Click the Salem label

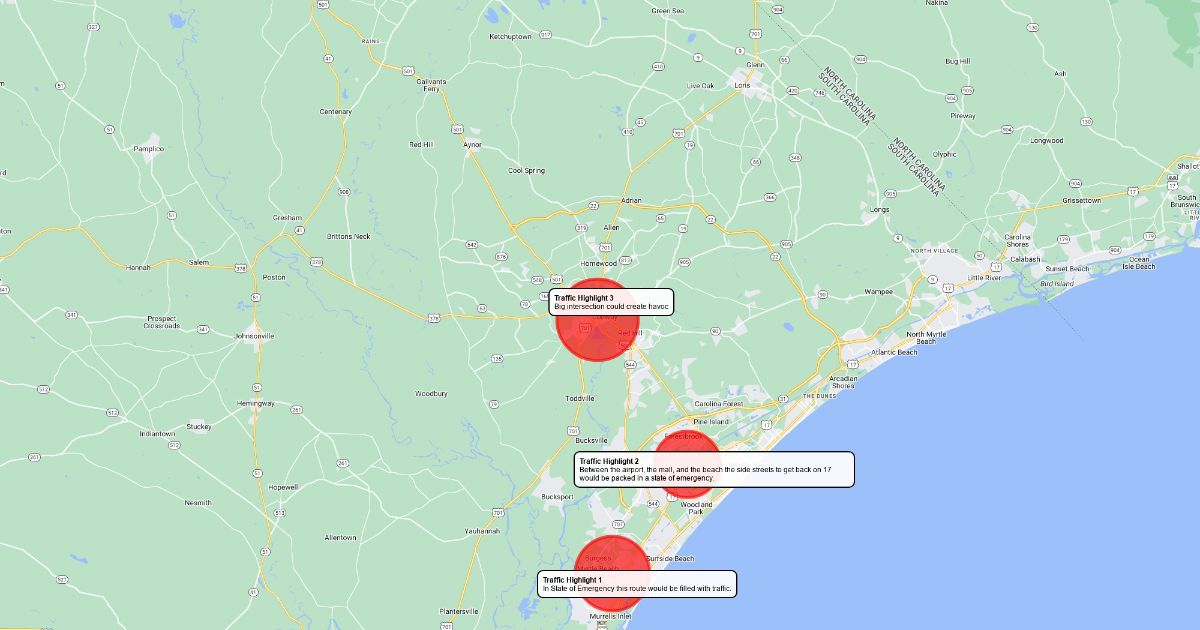pyautogui.click(x=200, y=262)
